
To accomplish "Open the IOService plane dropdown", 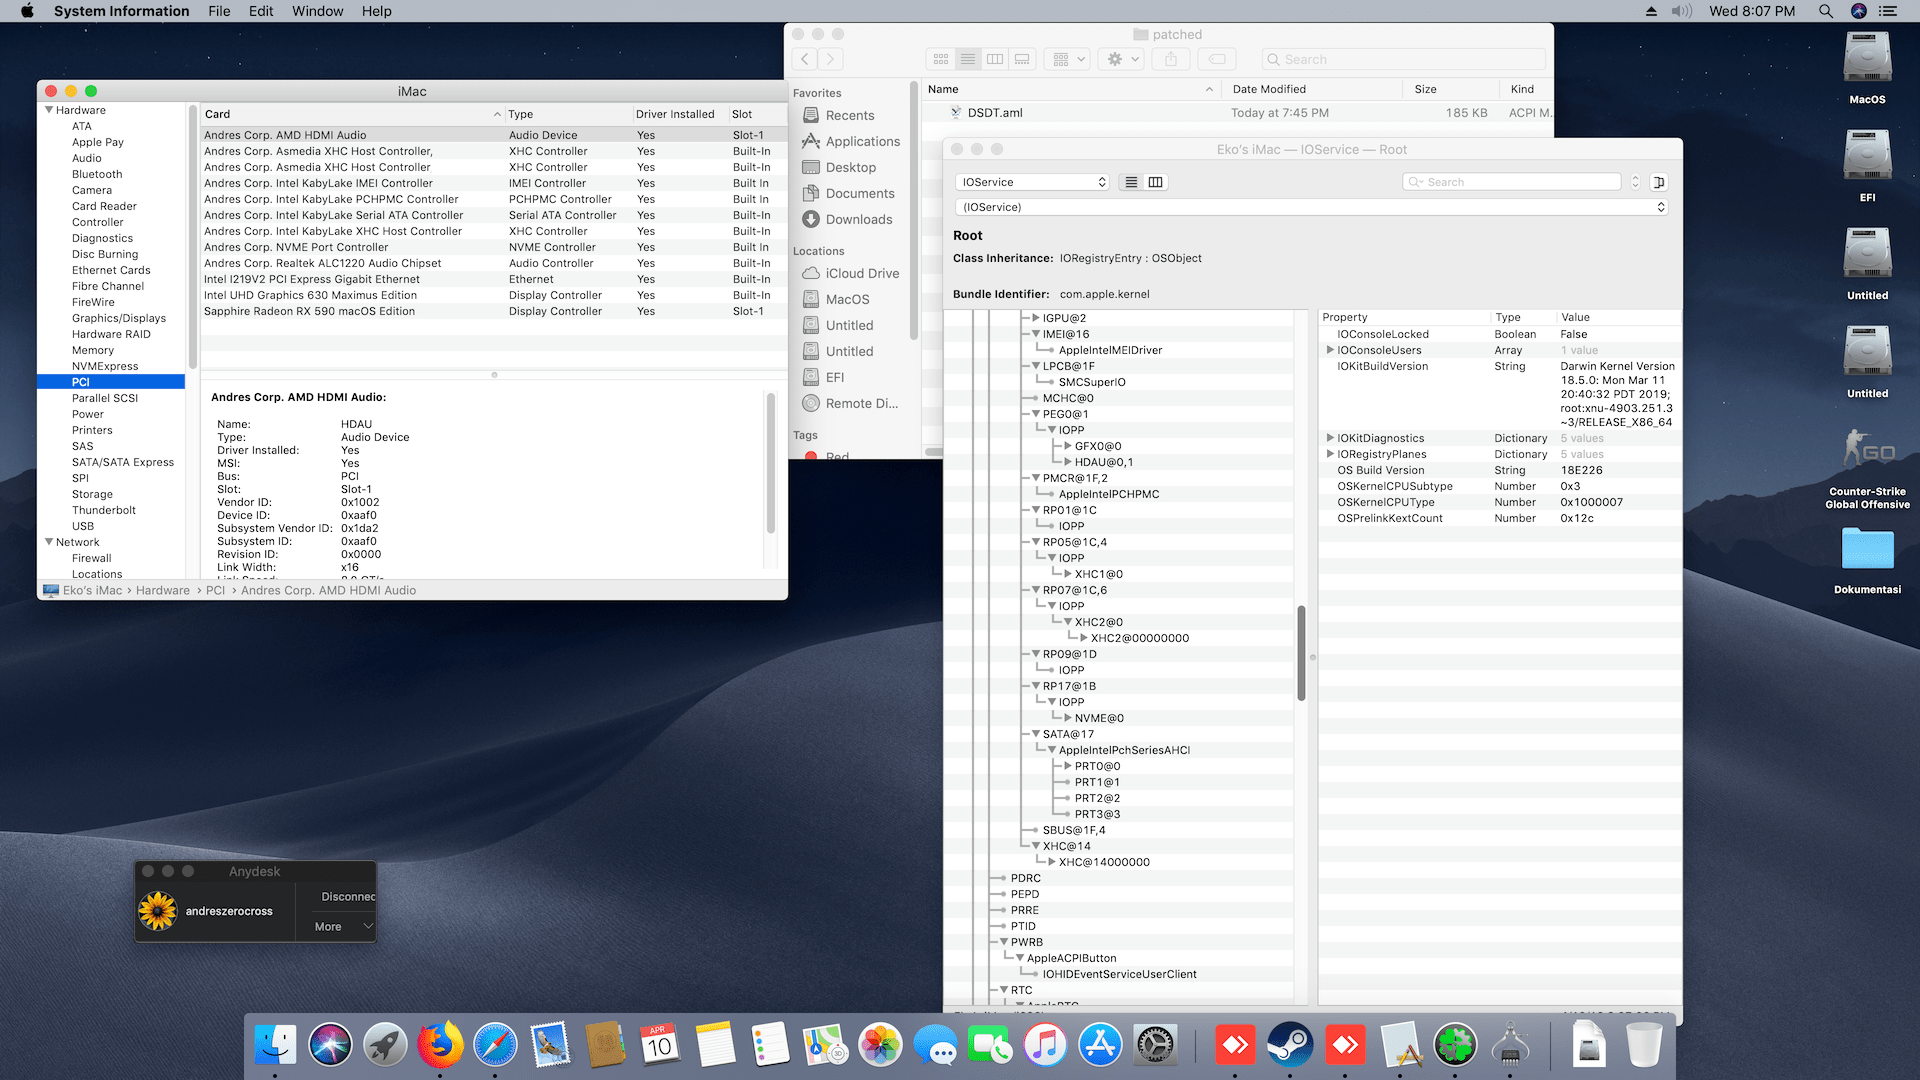I will tap(1034, 182).
